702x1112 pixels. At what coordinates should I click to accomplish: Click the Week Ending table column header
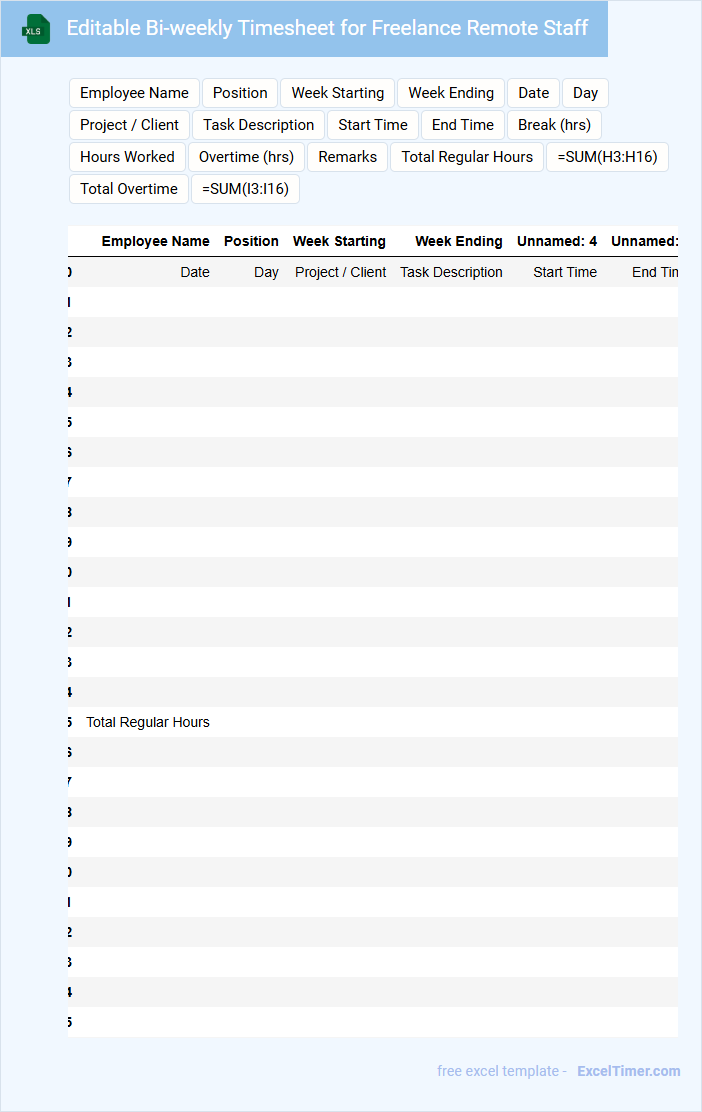[x=459, y=241]
